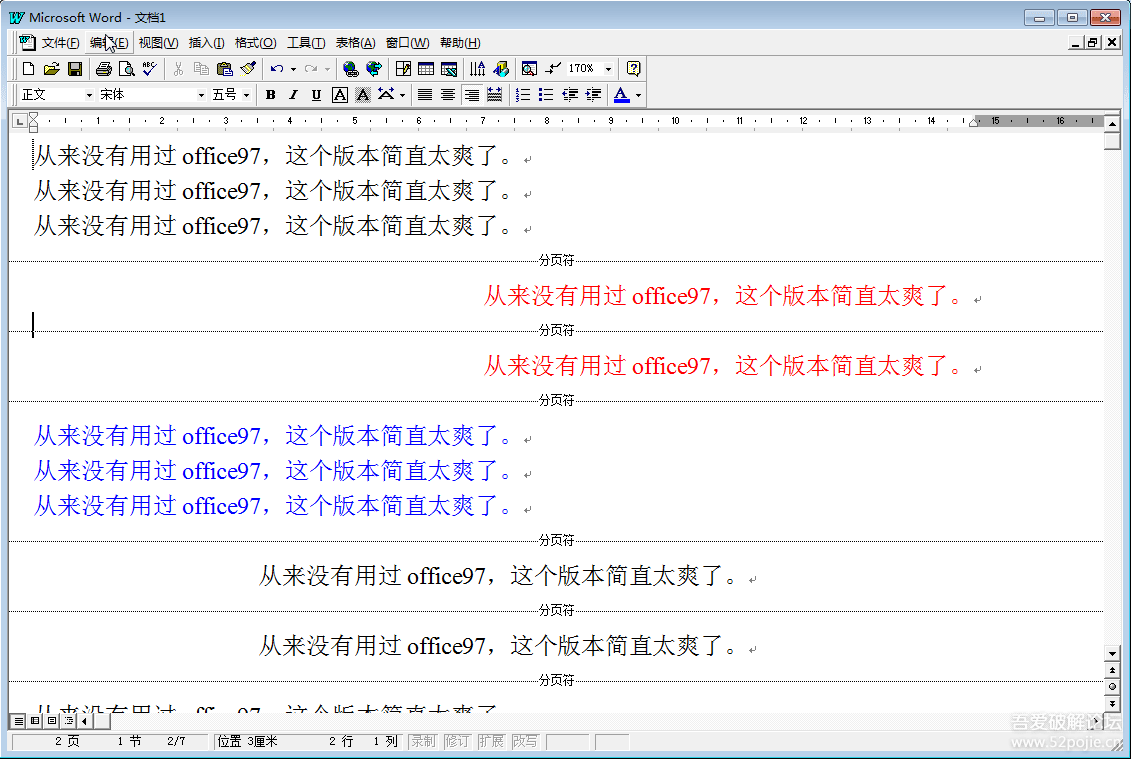Open the 表格(A) menu
This screenshot has height=759, width=1131.
point(356,43)
